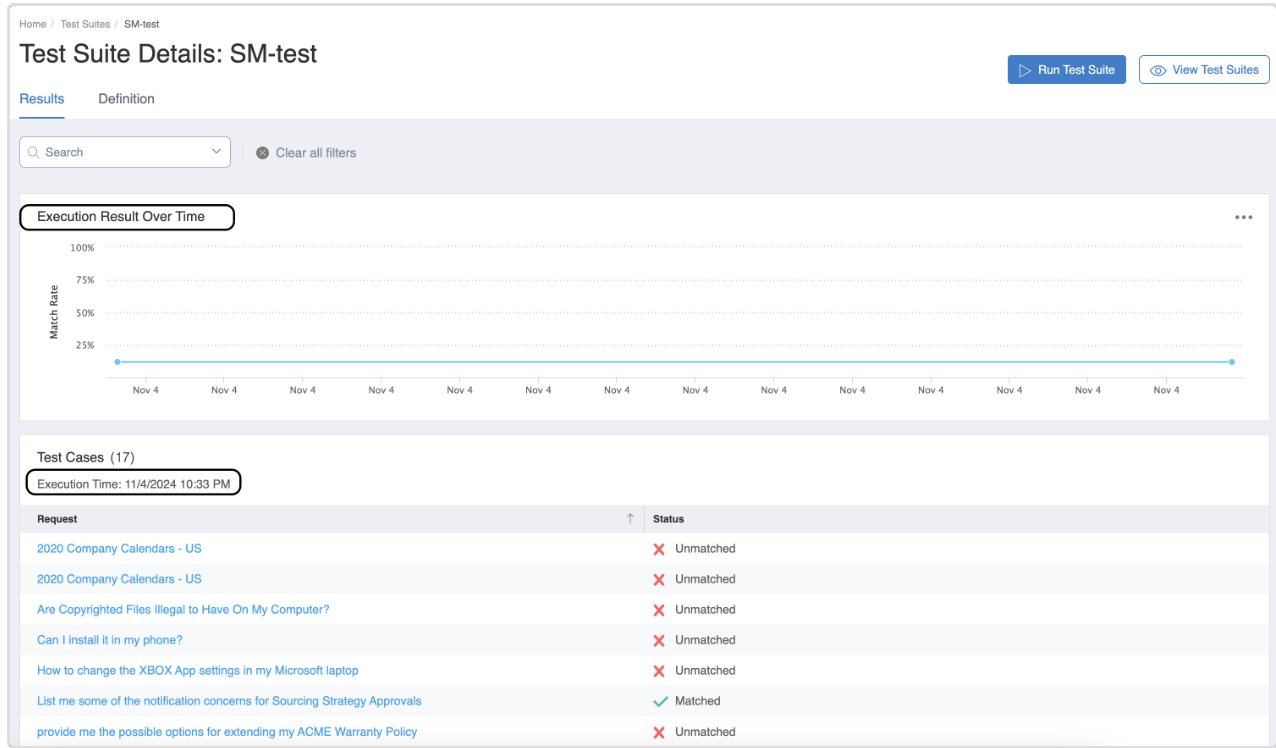Switch to the Definition tab
Viewport: 1276px width, 748px height.
(126, 99)
